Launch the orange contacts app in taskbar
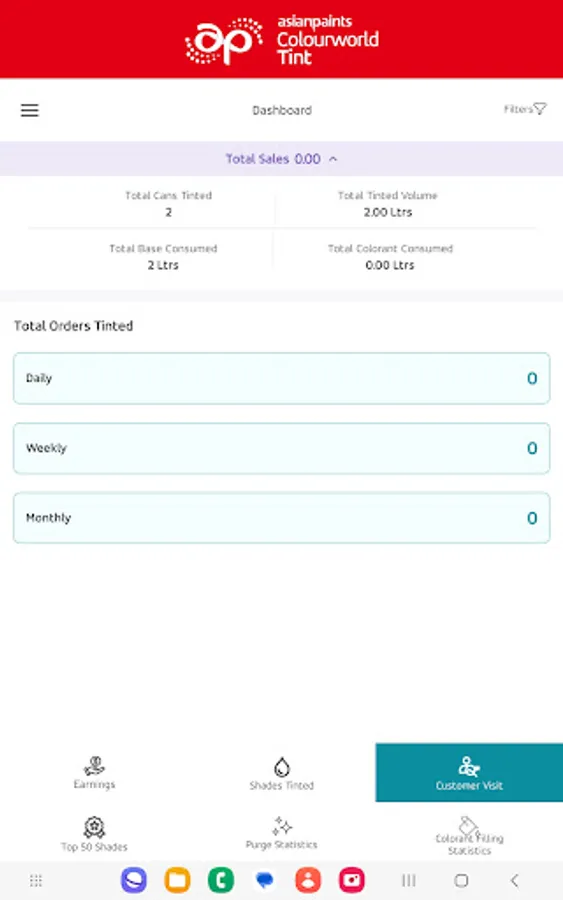563x900 pixels. coord(308,880)
